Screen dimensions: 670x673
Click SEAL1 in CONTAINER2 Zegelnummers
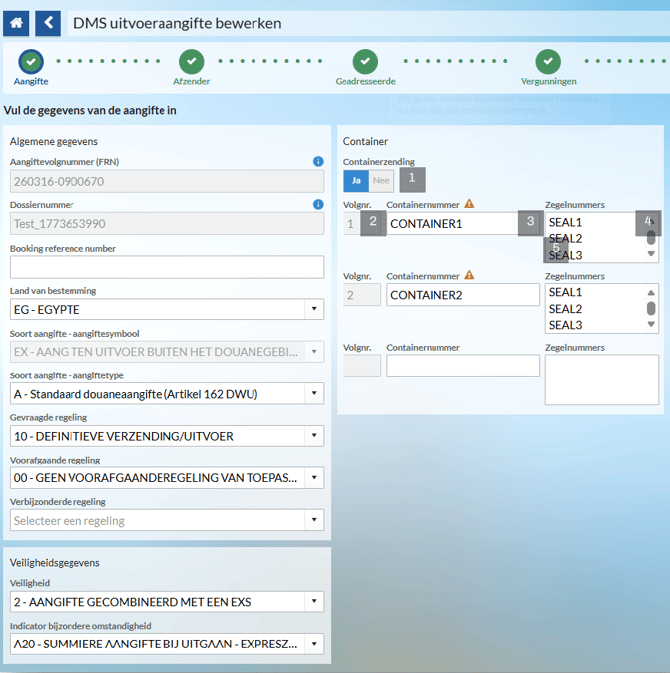pyautogui.click(x=565, y=292)
